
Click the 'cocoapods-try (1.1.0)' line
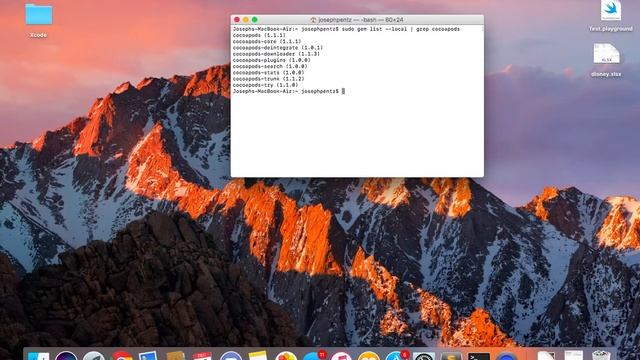pyautogui.click(x=265, y=85)
